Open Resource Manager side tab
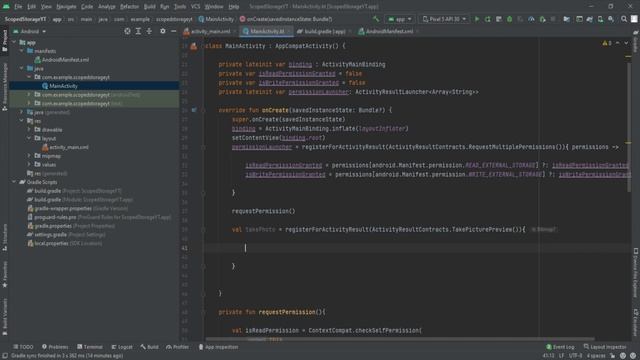 (x=4, y=87)
